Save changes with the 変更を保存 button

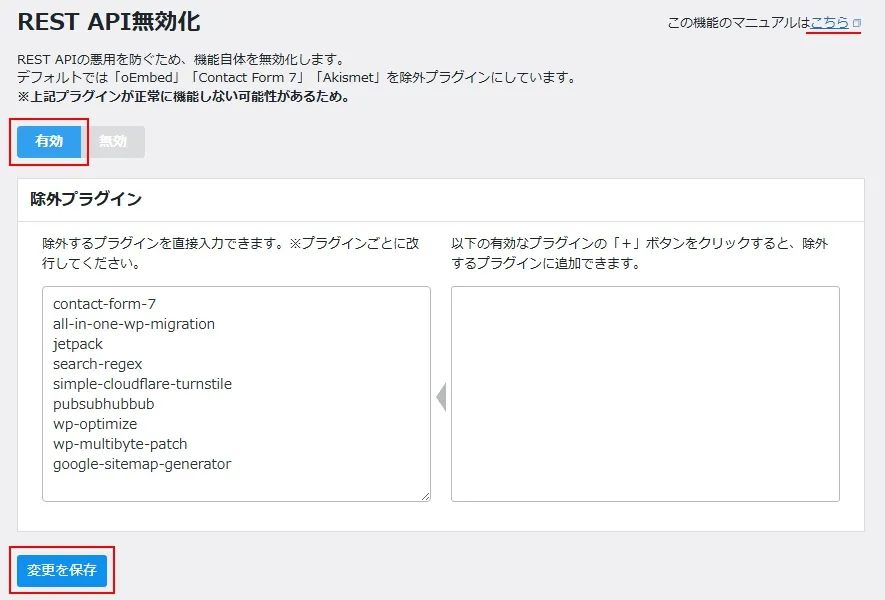coord(62,570)
